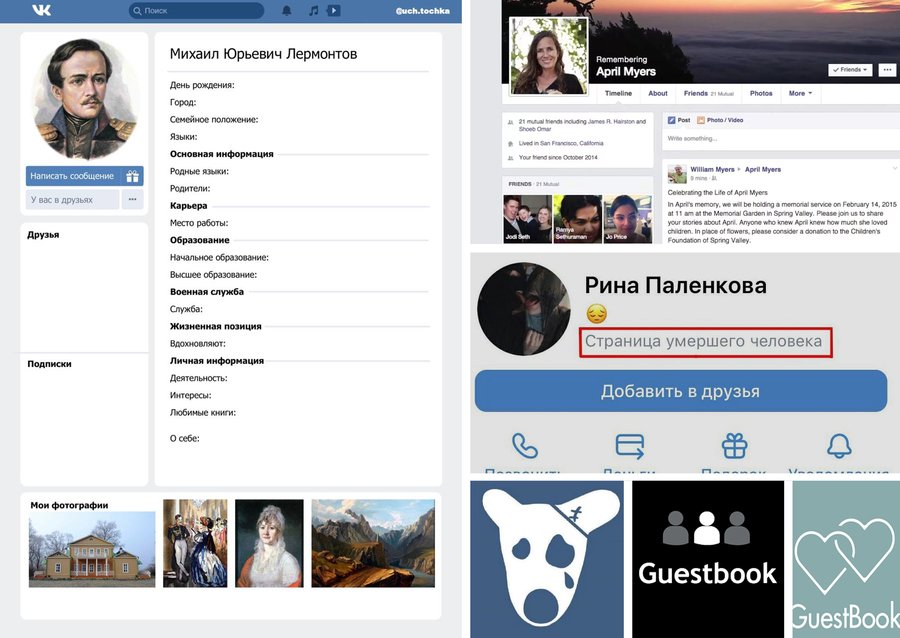The image size is (900, 638).
Task: Open the mountain landscape painting photo
Action: coord(373,543)
